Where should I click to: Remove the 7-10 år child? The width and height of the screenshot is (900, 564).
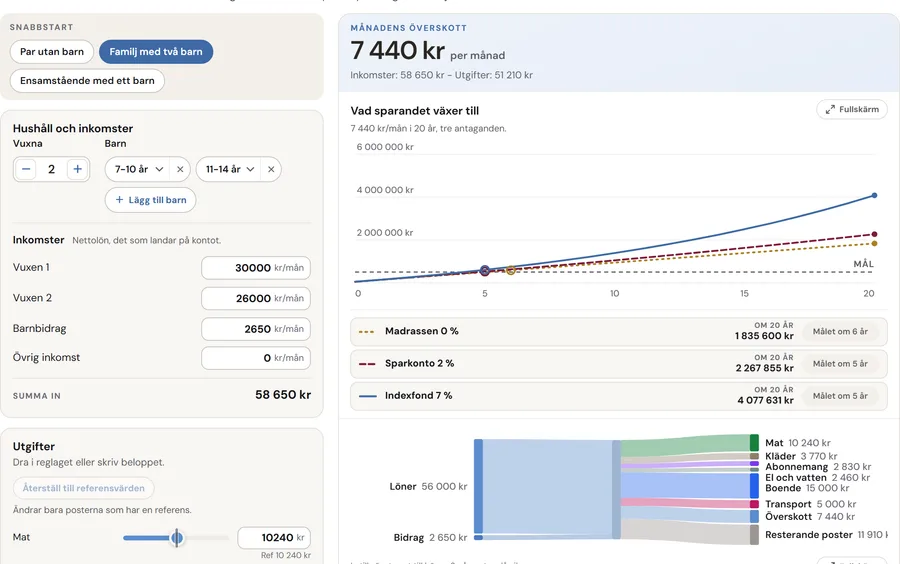180,169
